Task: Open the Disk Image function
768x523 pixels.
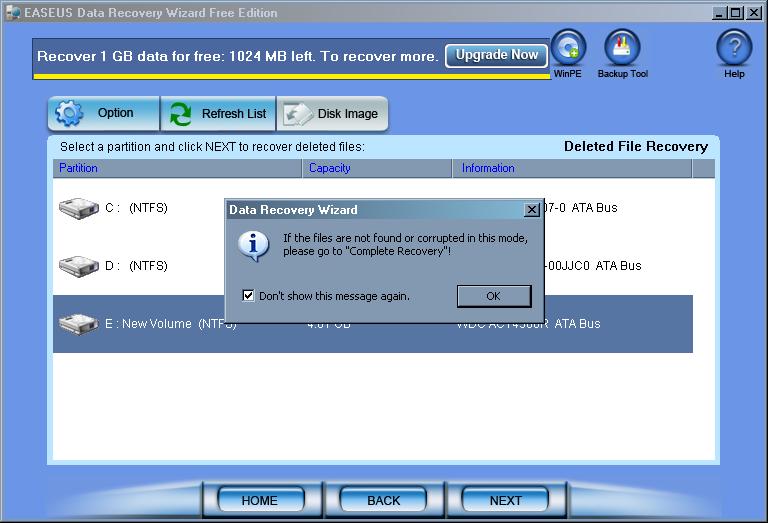Action: 332,114
